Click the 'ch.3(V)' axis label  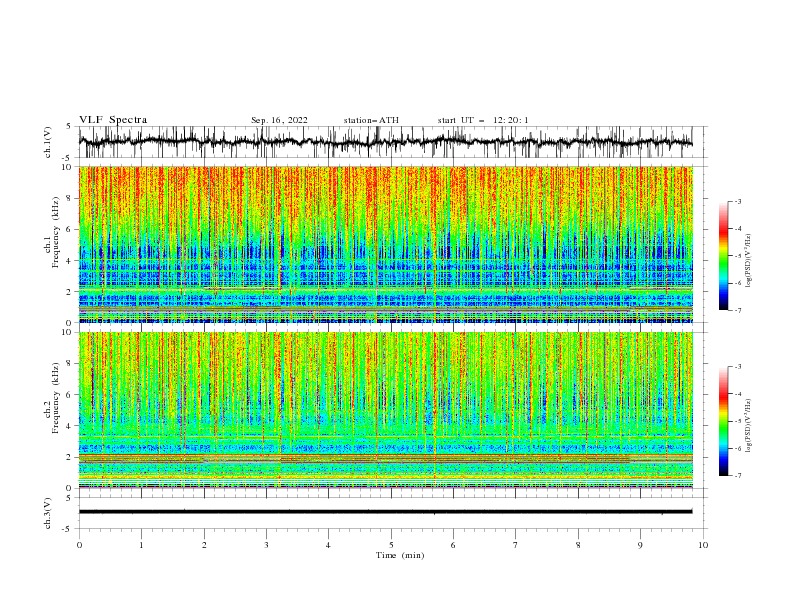point(48,513)
